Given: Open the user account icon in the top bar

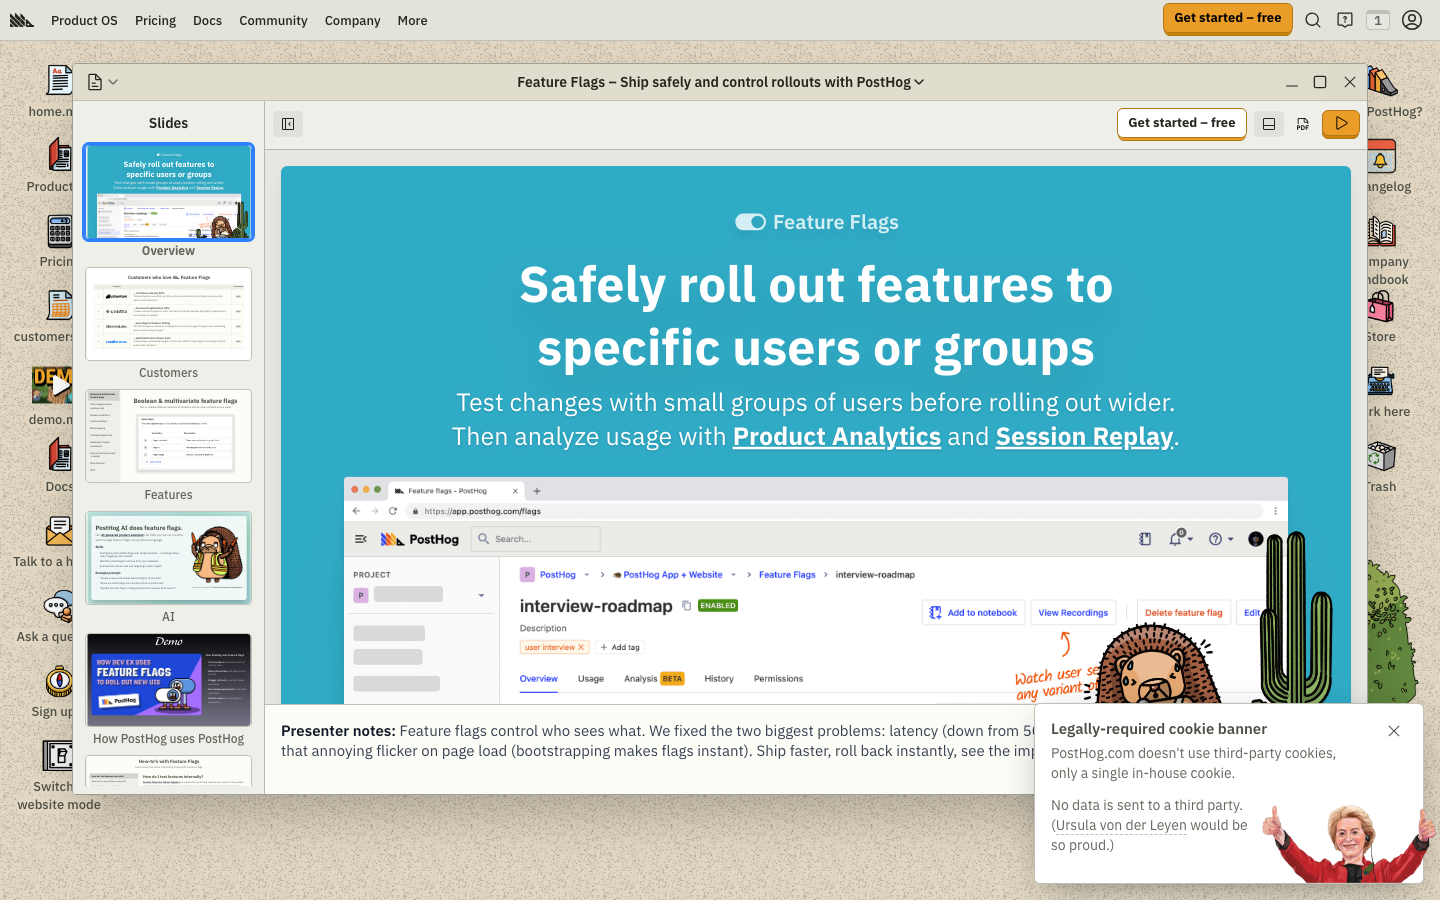Looking at the screenshot, I should 1412,20.
